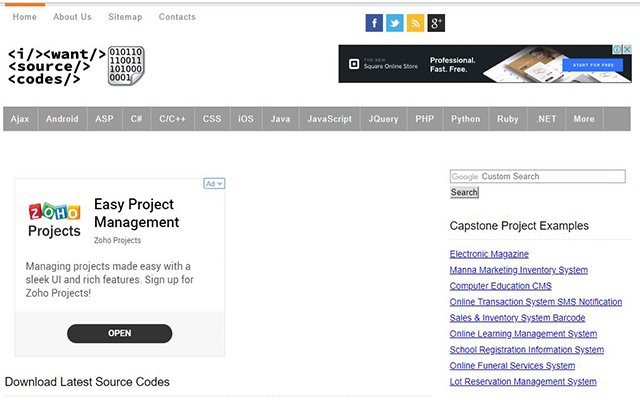This screenshot has width=640, height=400.
Task: Open Online Funeral Services System link
Action: 512,365
